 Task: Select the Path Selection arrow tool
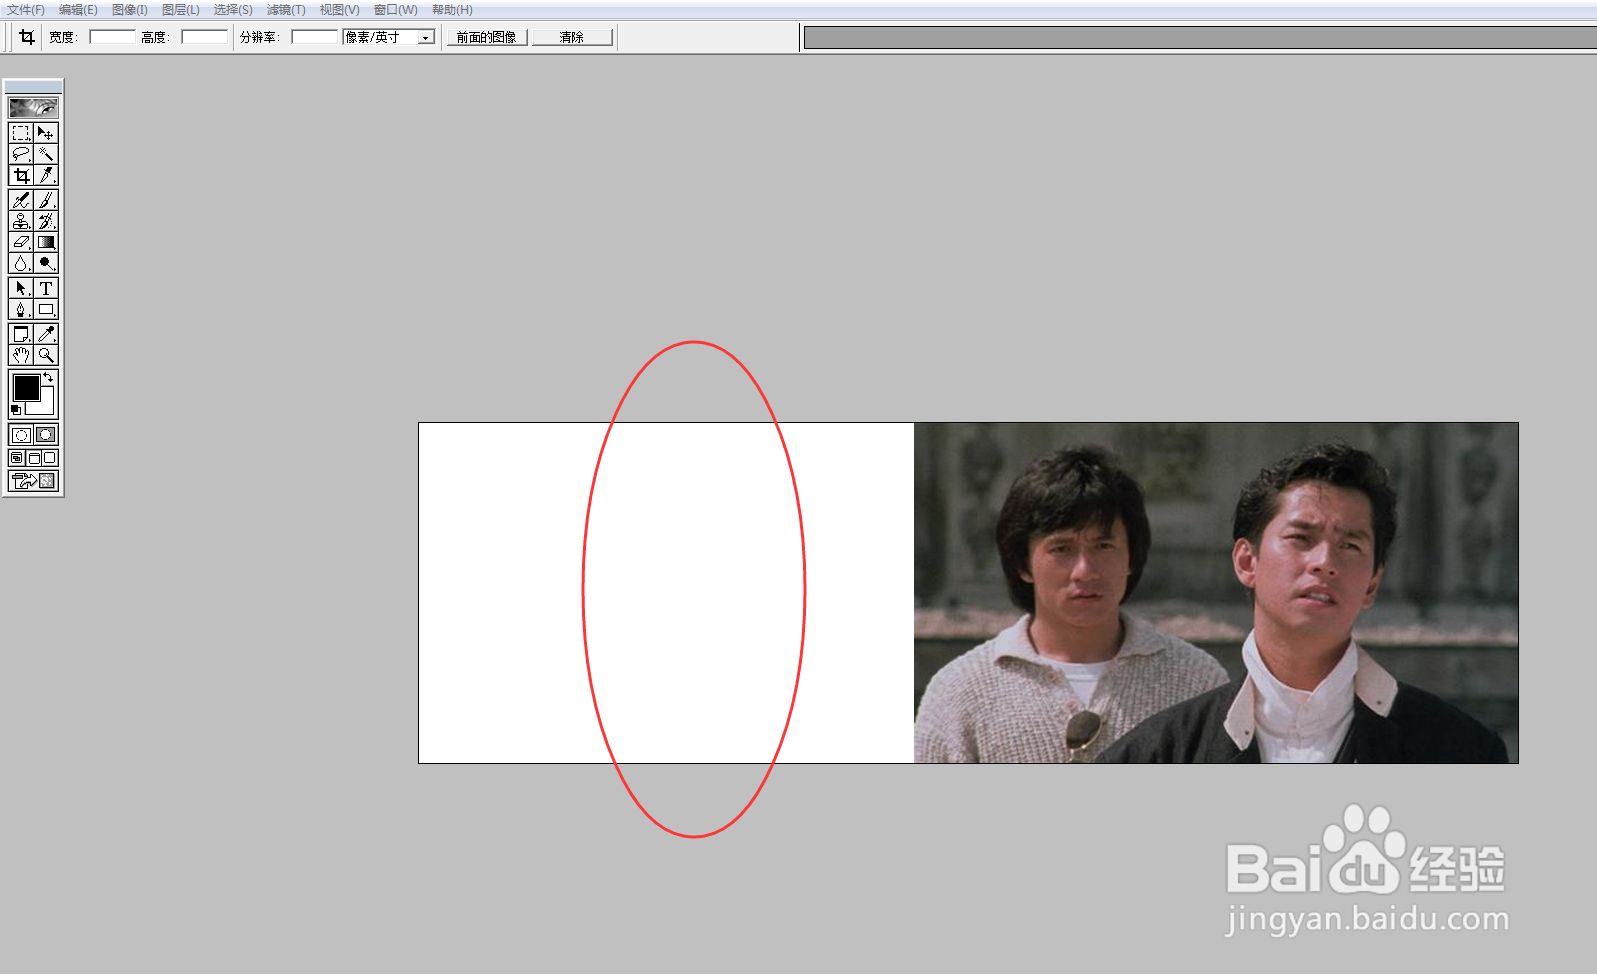click(21, 288)
